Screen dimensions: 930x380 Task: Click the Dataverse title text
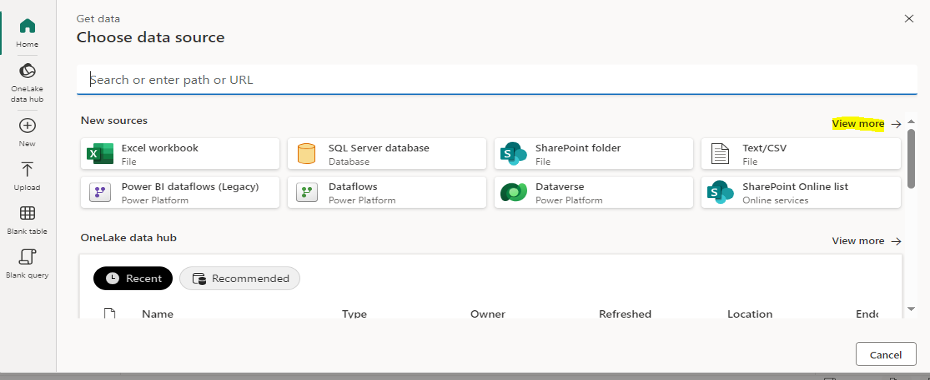[x=559, y=187]
